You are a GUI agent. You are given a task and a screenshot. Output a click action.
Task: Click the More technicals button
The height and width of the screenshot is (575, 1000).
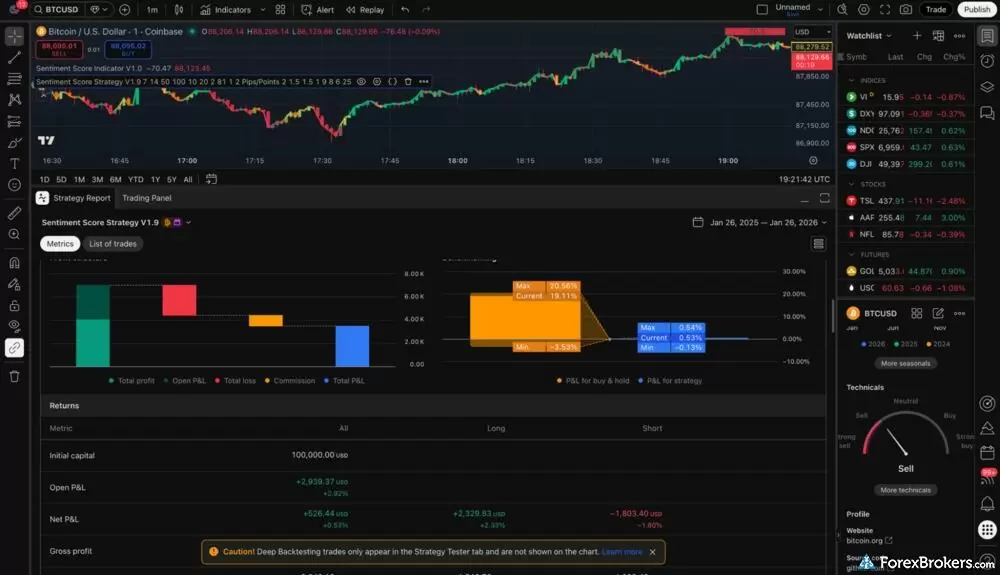(905, 490)
